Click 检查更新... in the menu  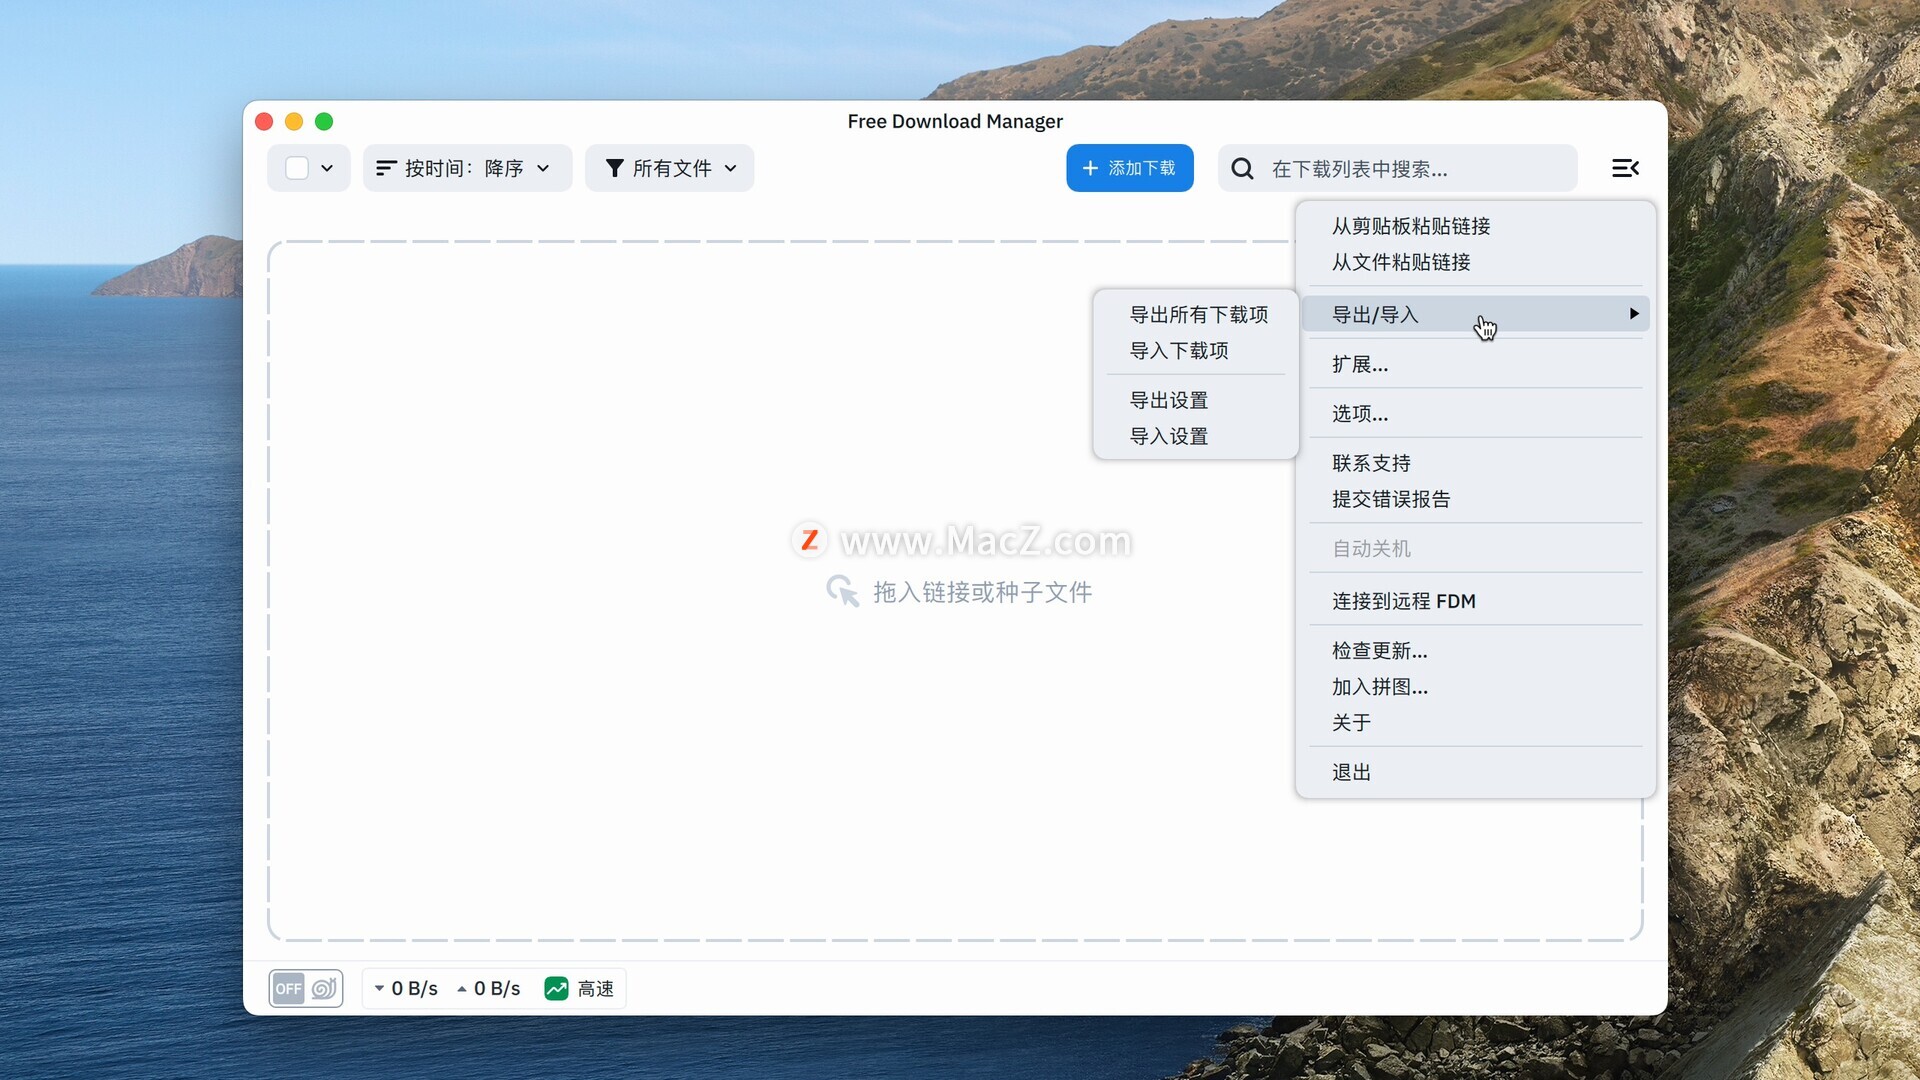[x=1379, y=651]
